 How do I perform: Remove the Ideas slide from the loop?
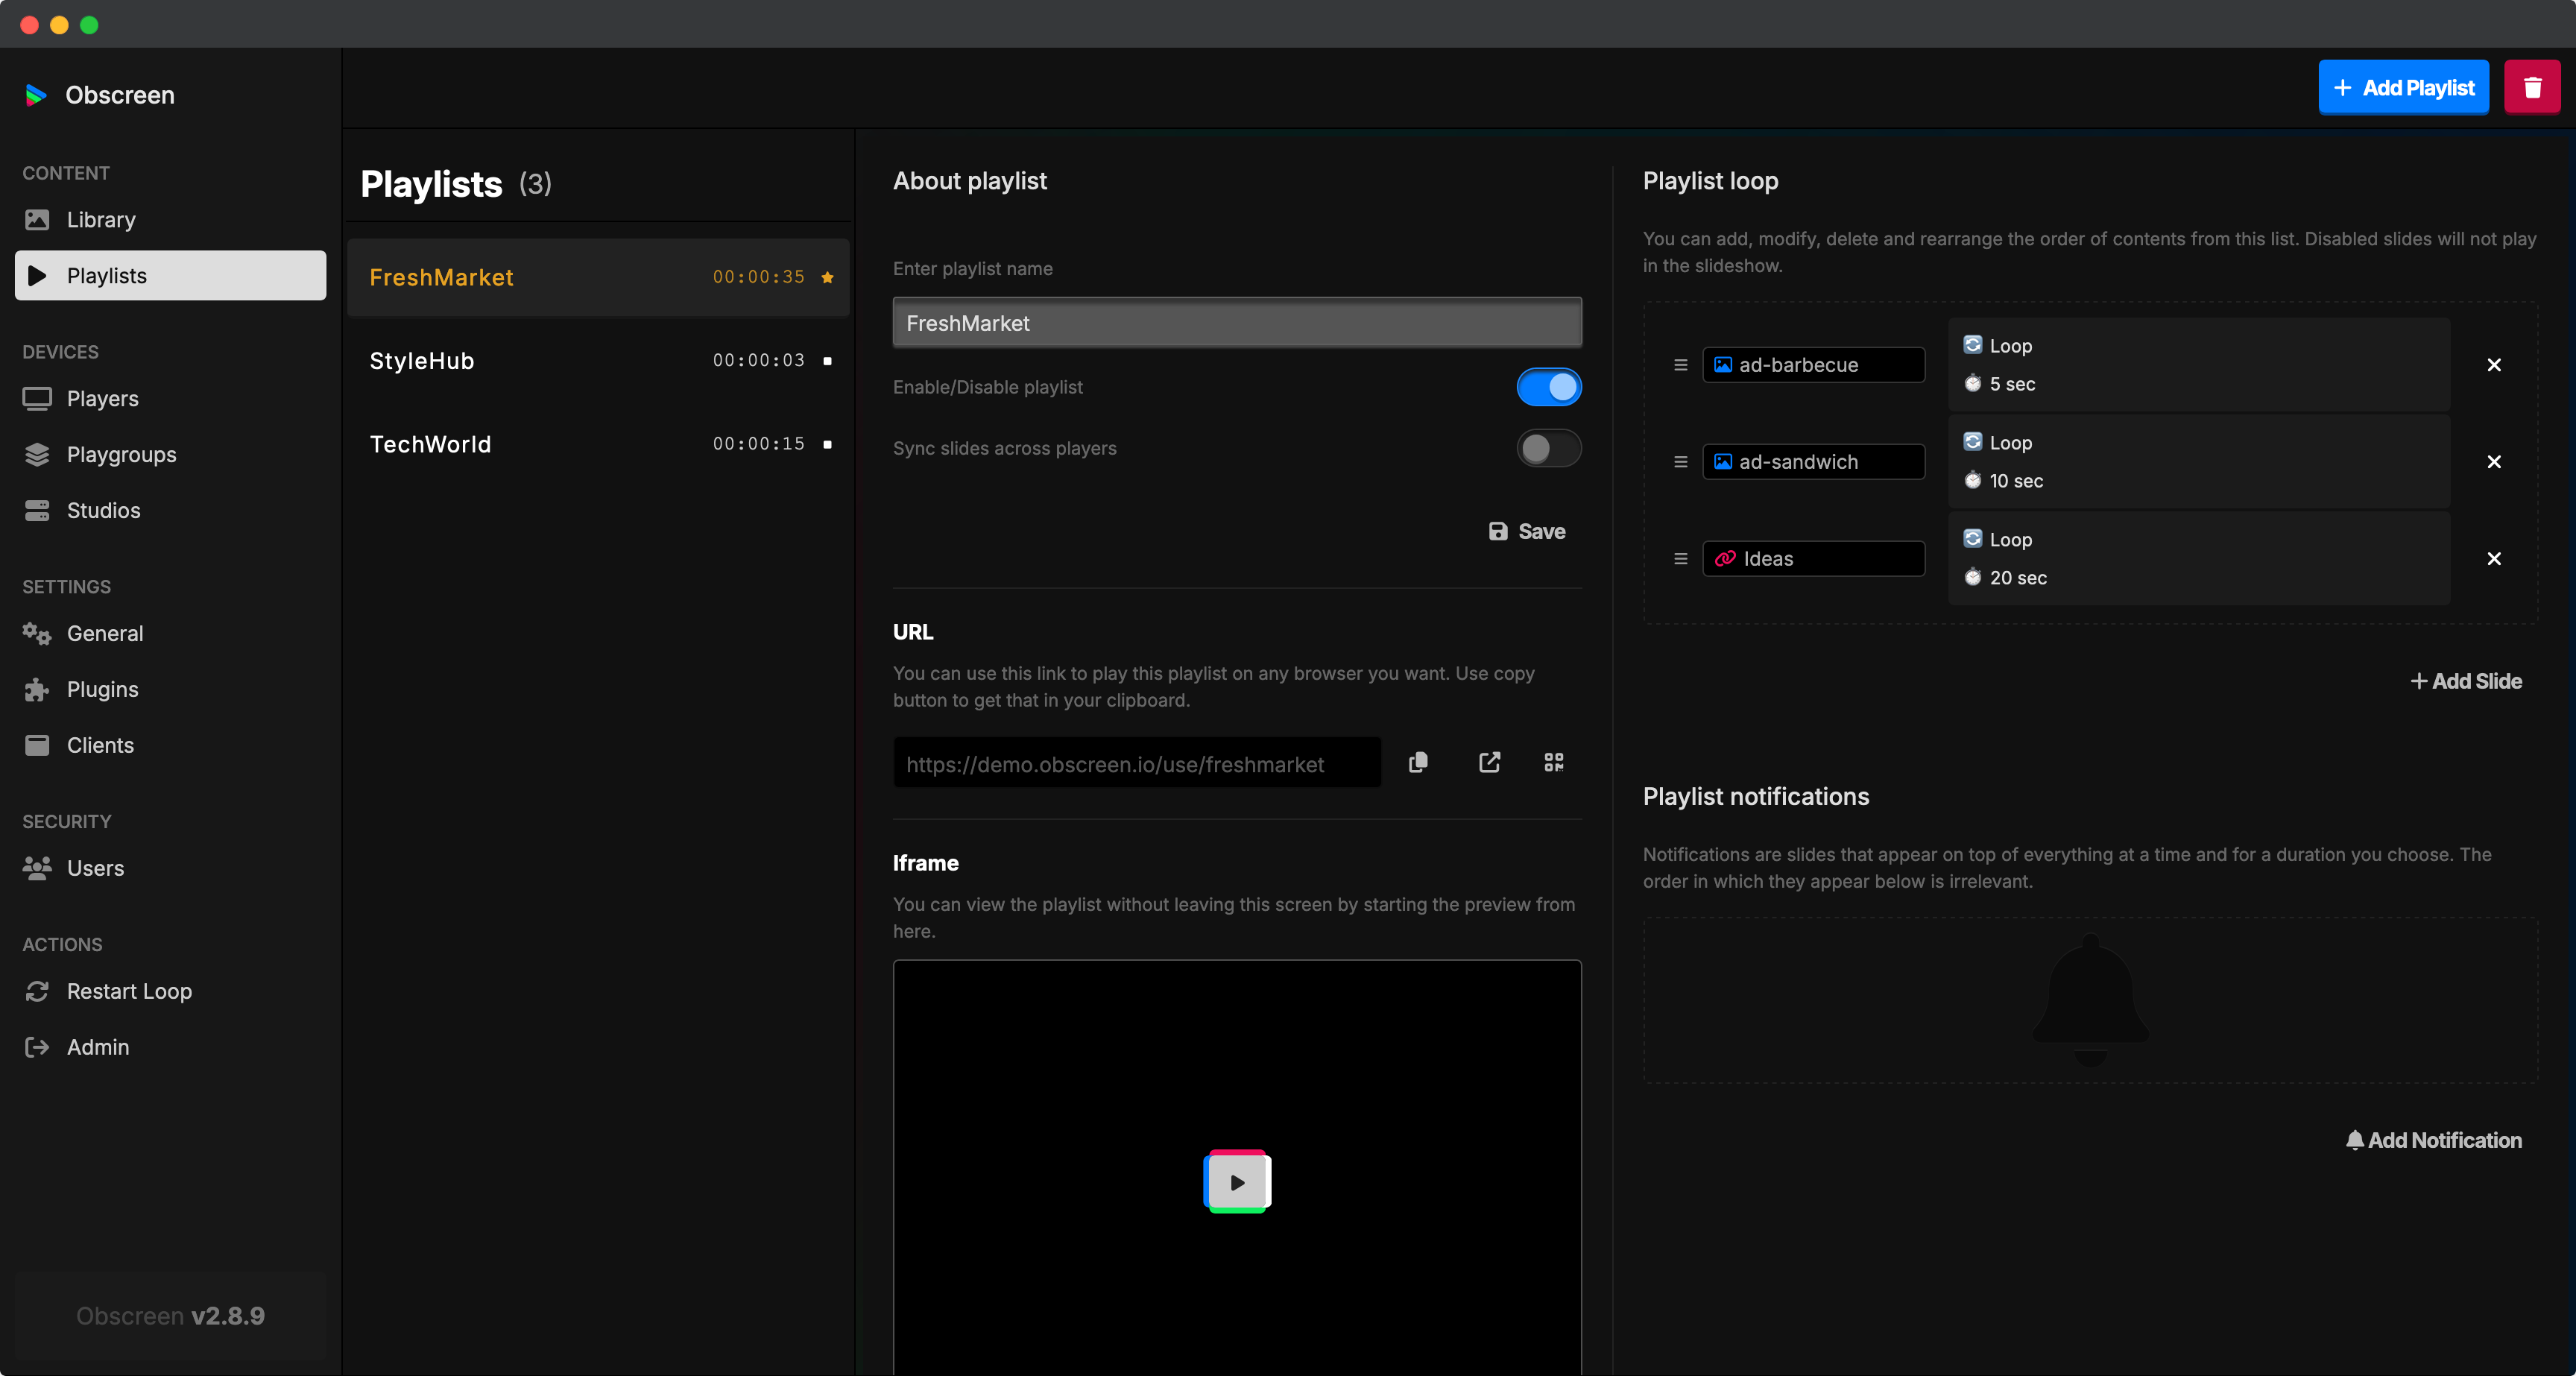pyautogui.click(x=2494, y=559)
